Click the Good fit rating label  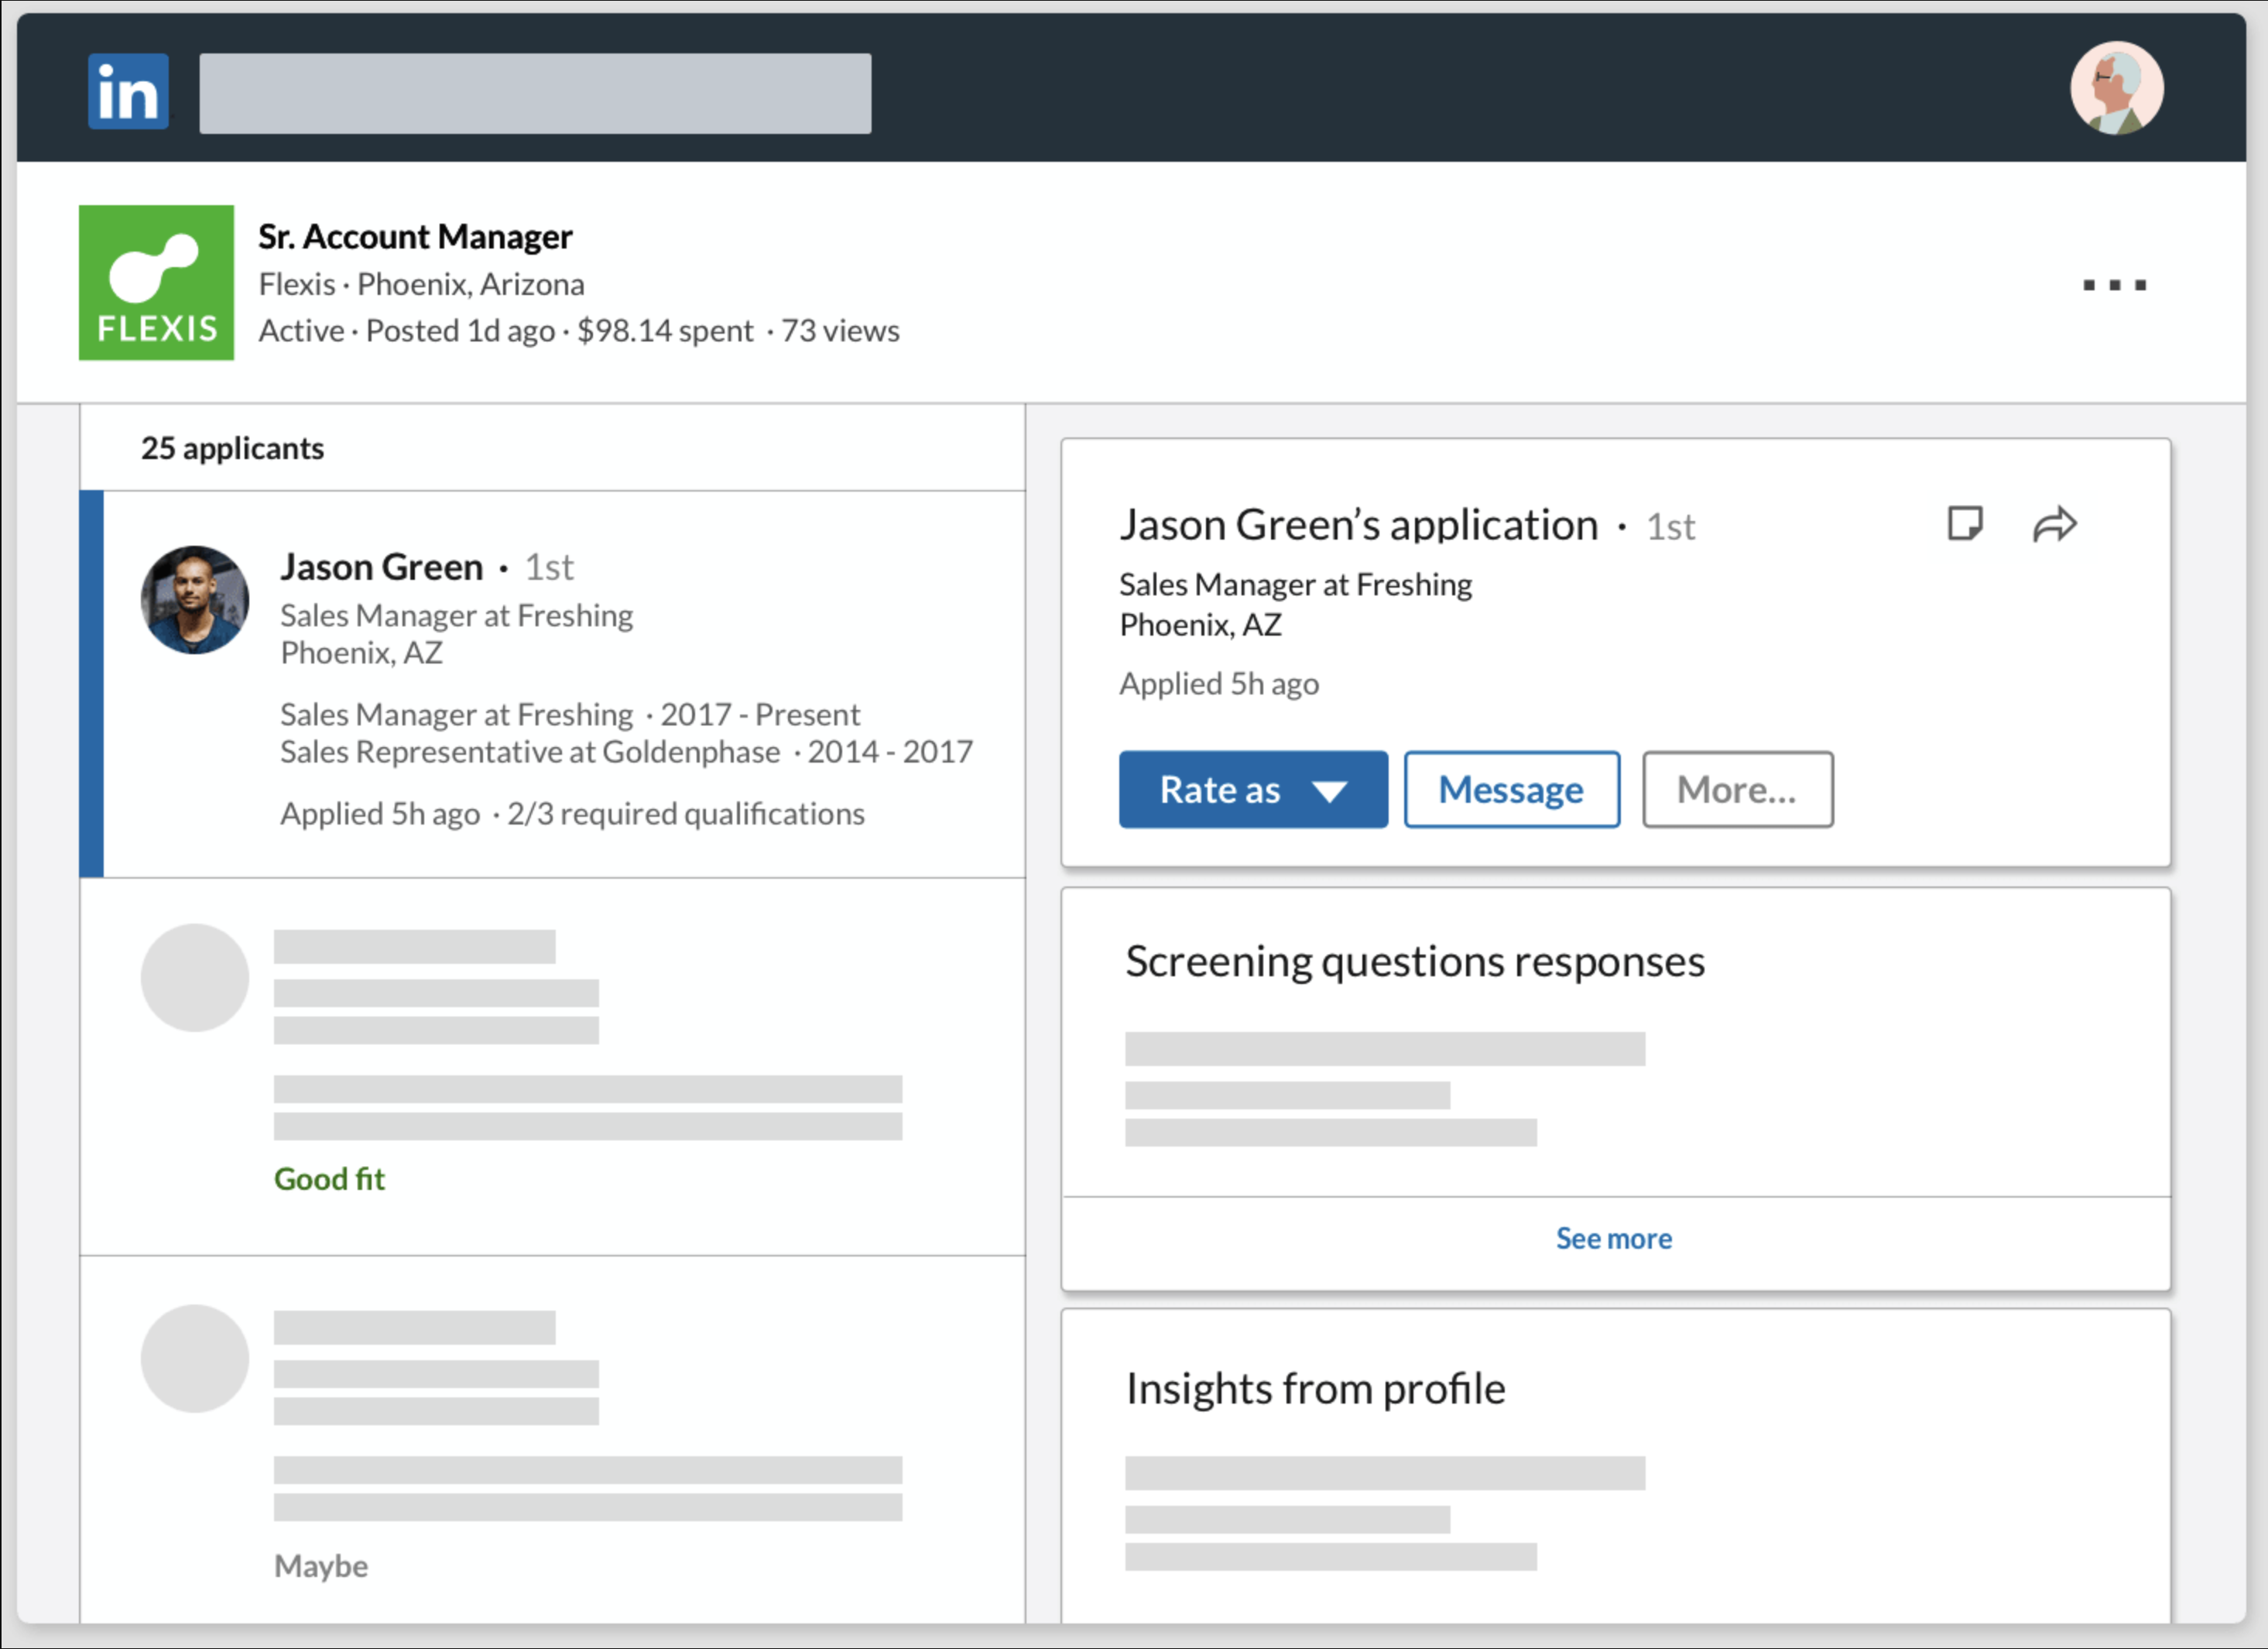329,1179
